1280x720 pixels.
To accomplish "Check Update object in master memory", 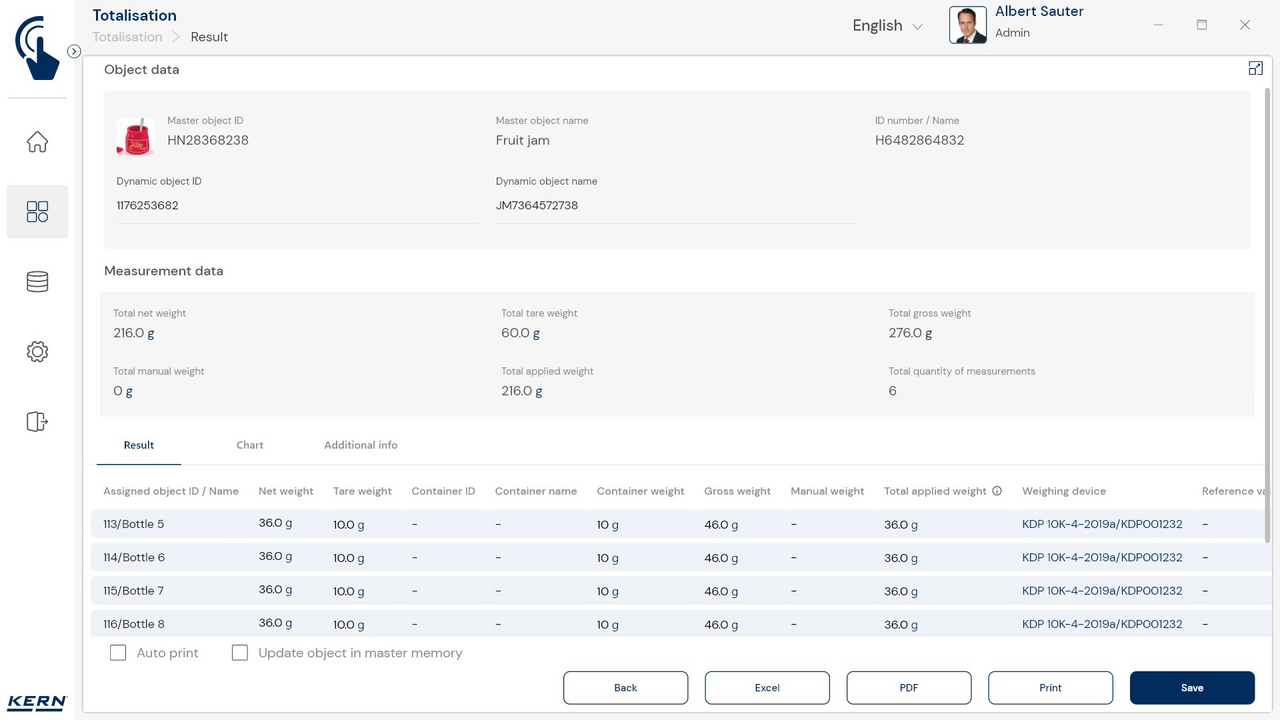I will 240,653.
